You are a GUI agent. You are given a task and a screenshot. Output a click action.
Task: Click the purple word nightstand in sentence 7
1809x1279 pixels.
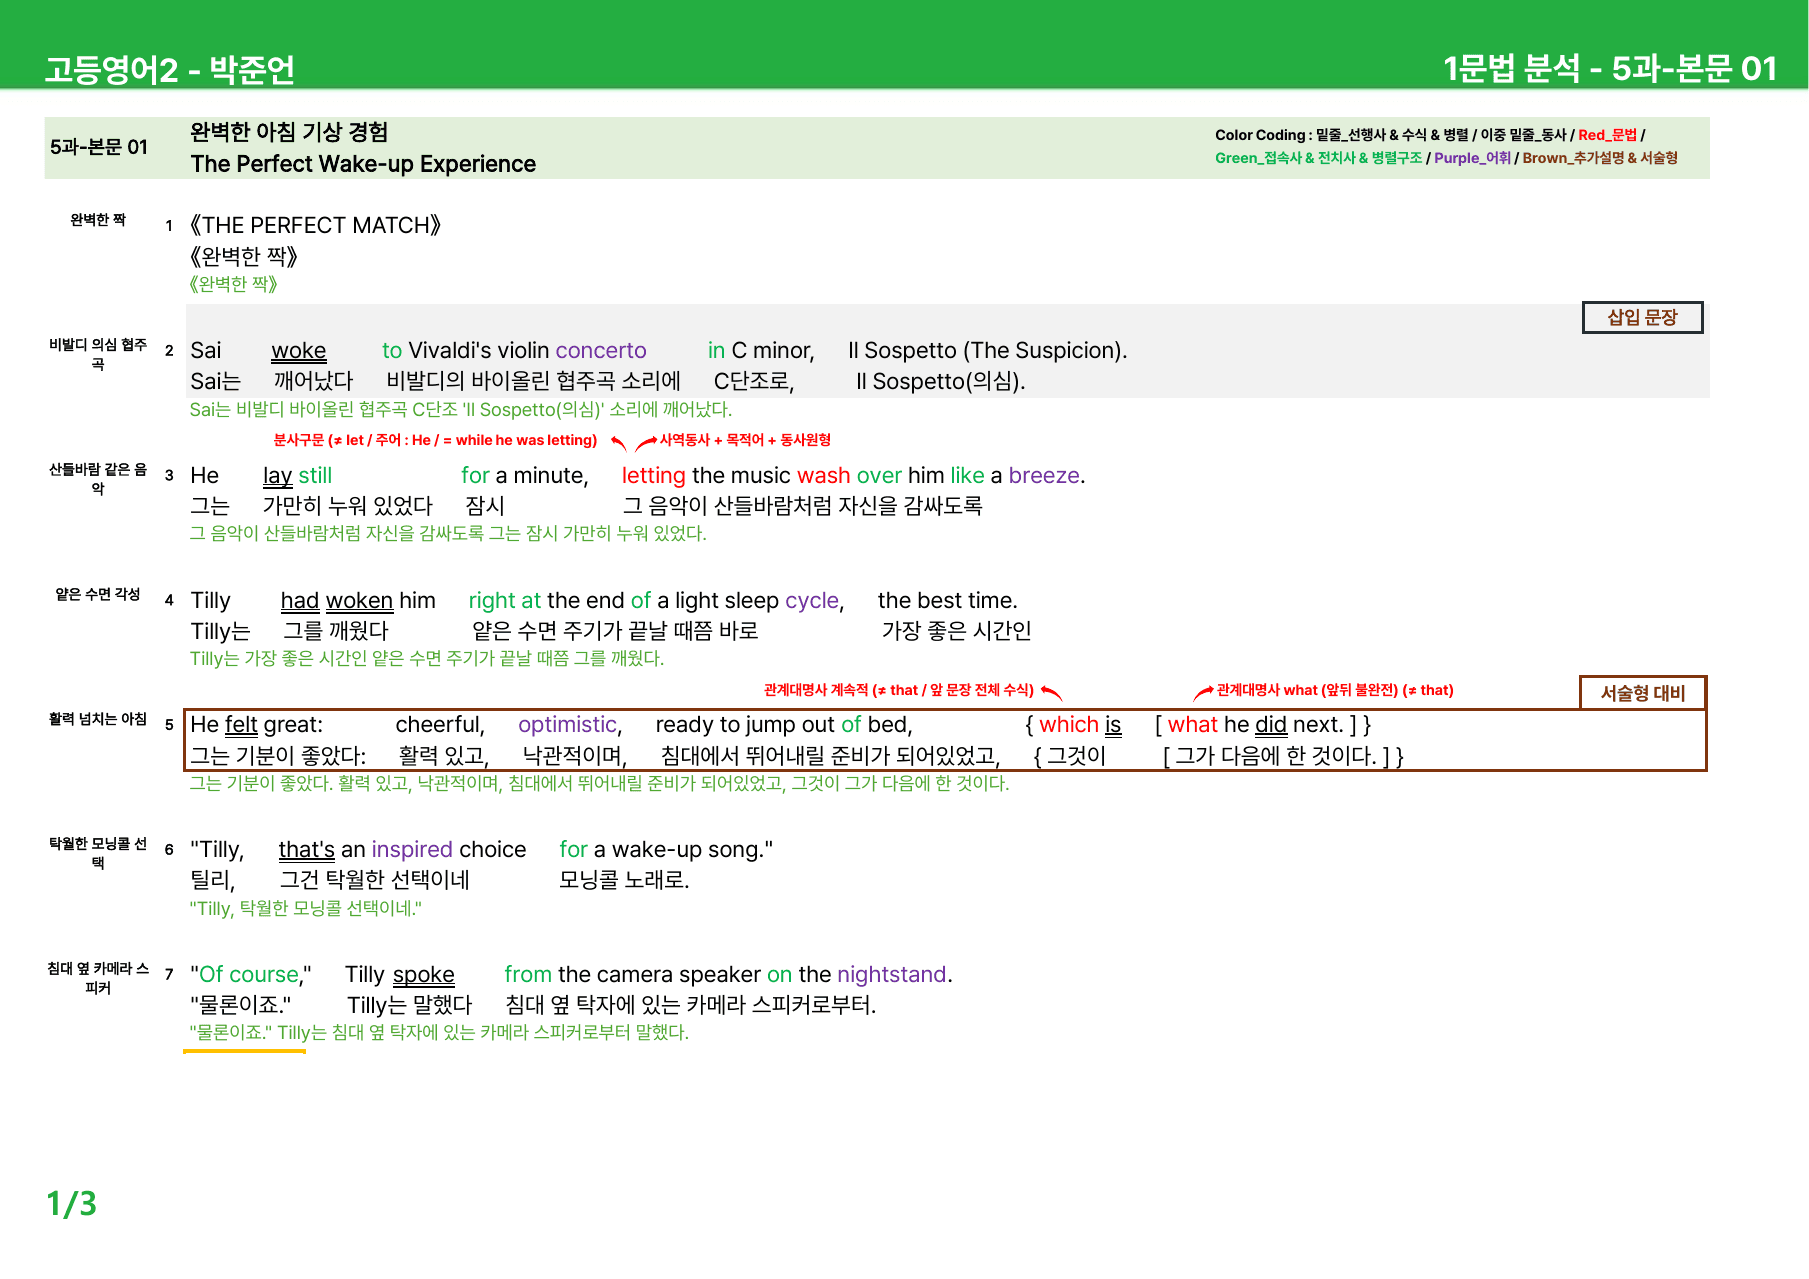click(891, 974)
